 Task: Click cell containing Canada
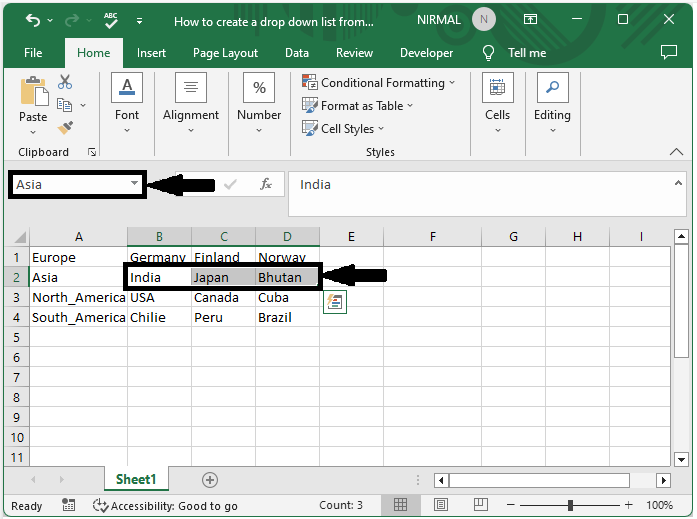[x=224, y=297]
